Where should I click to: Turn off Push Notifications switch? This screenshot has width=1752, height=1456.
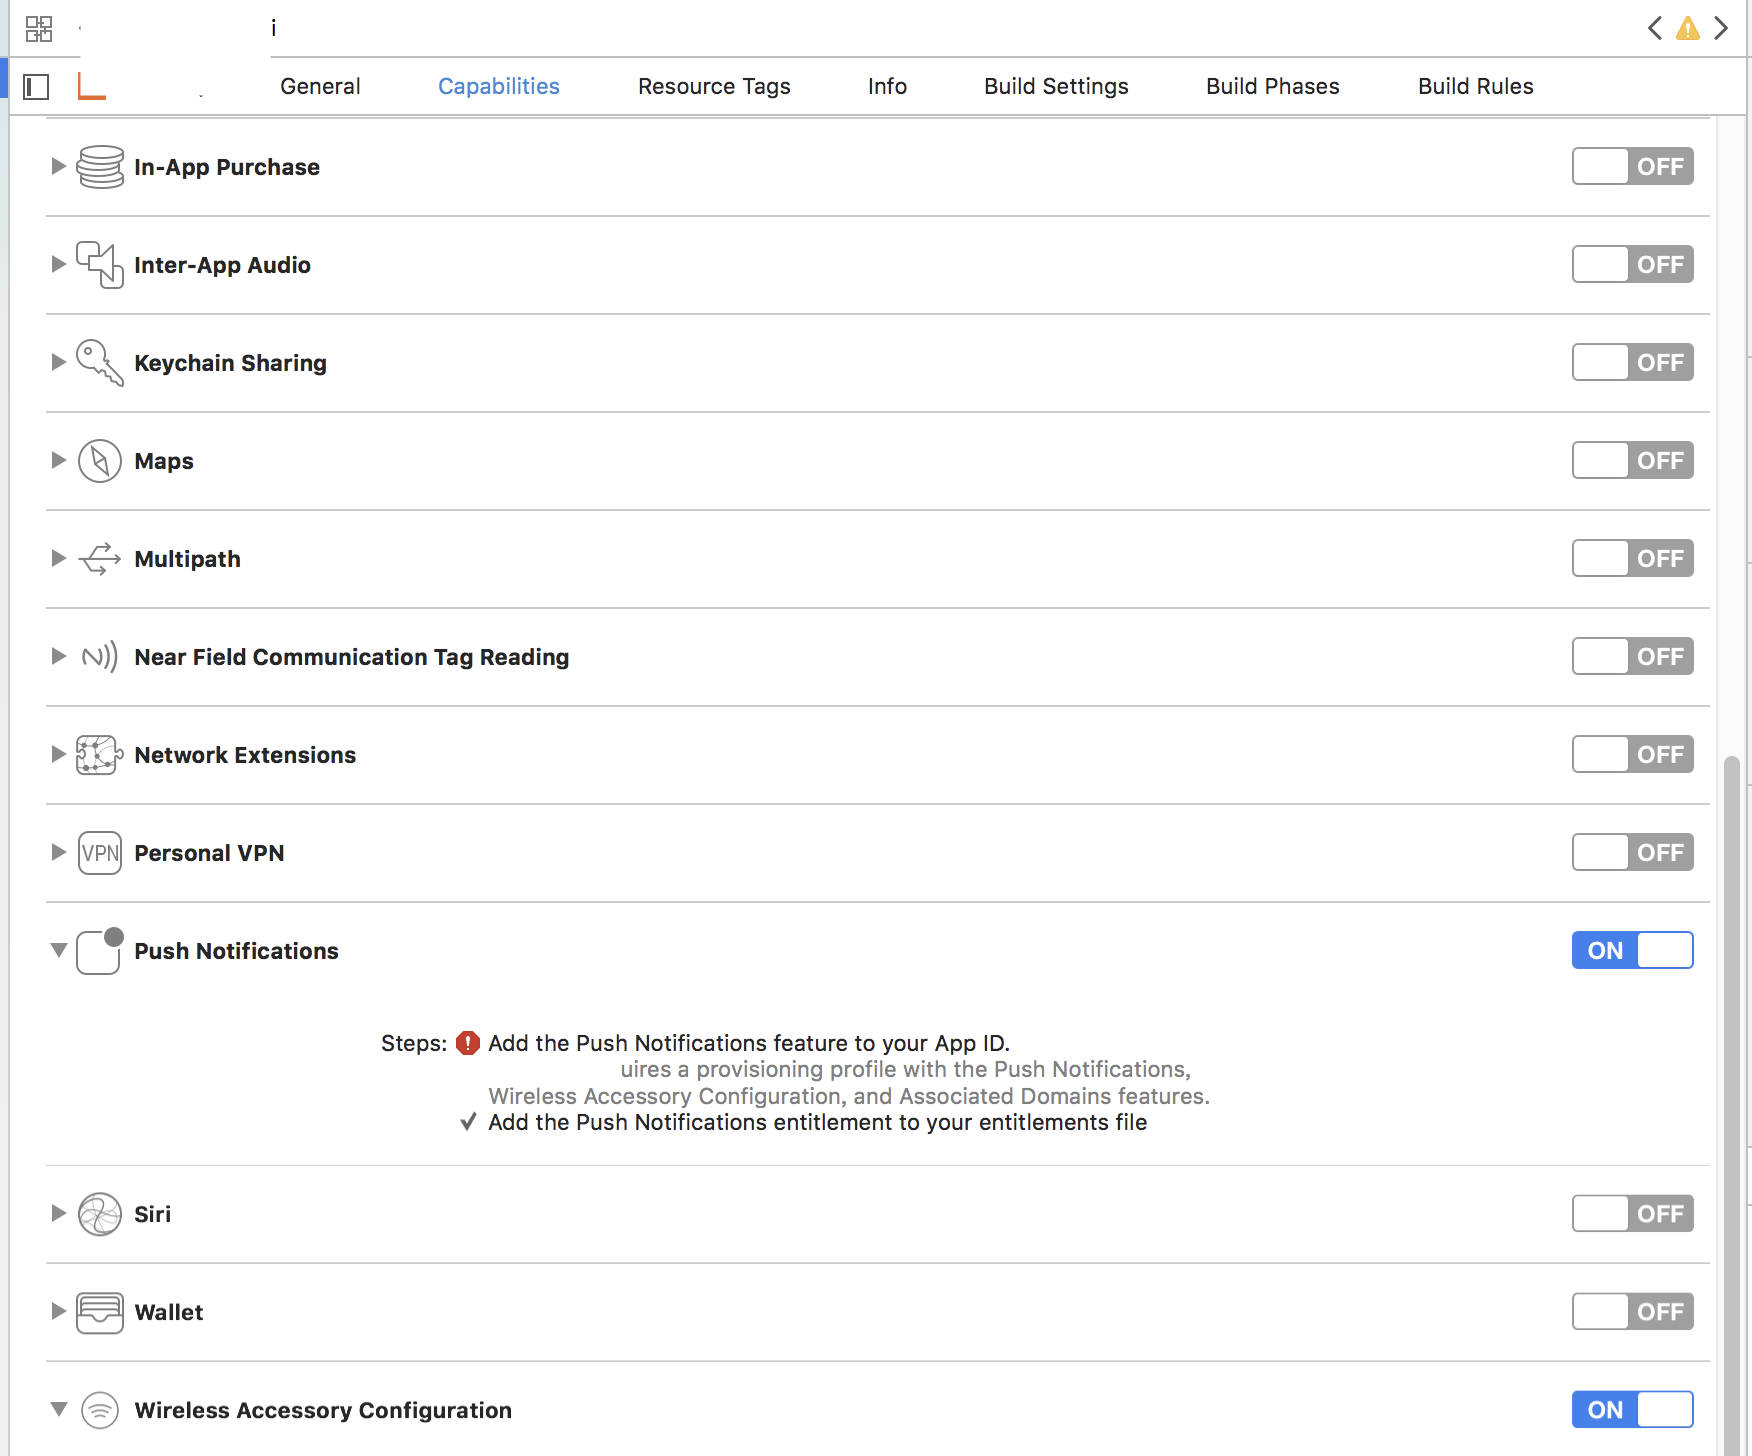[1632, 950]
